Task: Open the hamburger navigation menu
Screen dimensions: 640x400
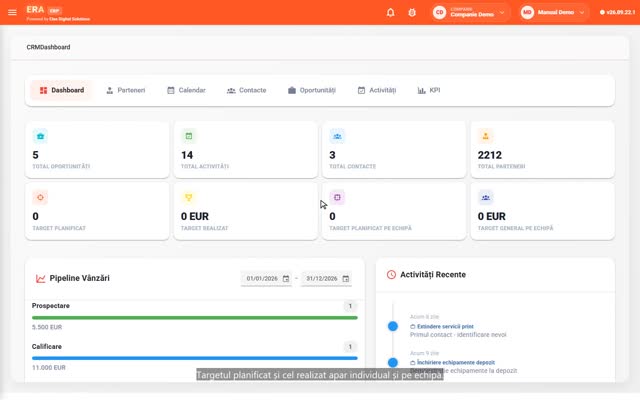Action: tap(12, 12)
